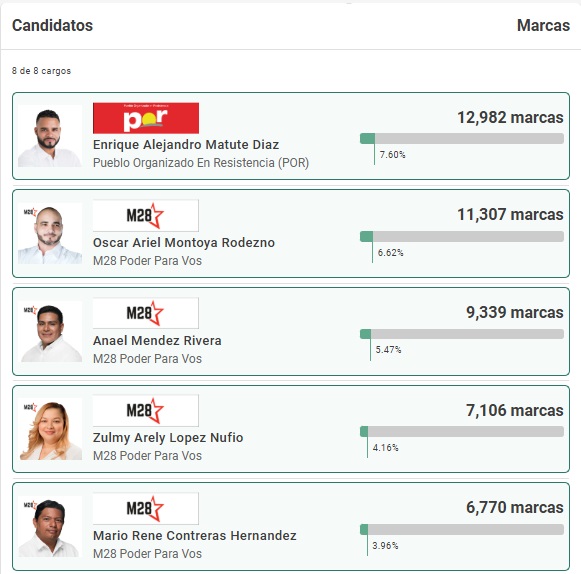Click the 6.62% vote progress bar

point(462,236)
